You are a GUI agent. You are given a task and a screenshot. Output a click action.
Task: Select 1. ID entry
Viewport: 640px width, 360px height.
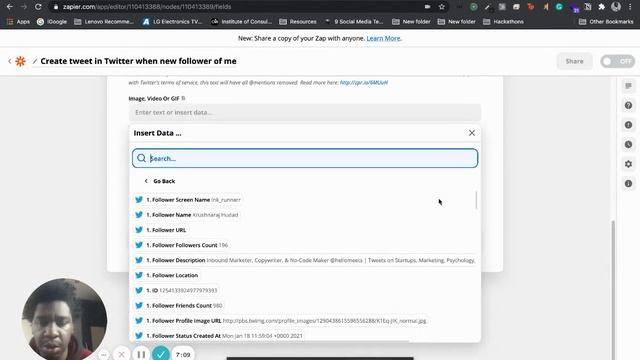click(176, 290)
